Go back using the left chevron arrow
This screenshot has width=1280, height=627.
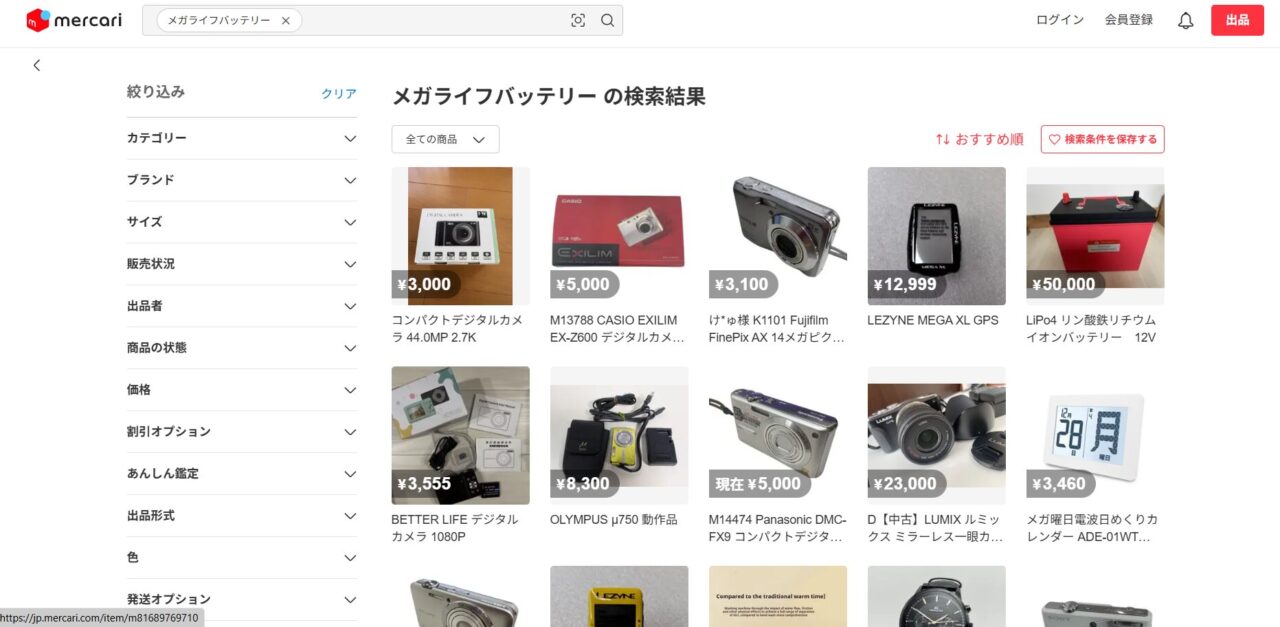pos(37,65)
